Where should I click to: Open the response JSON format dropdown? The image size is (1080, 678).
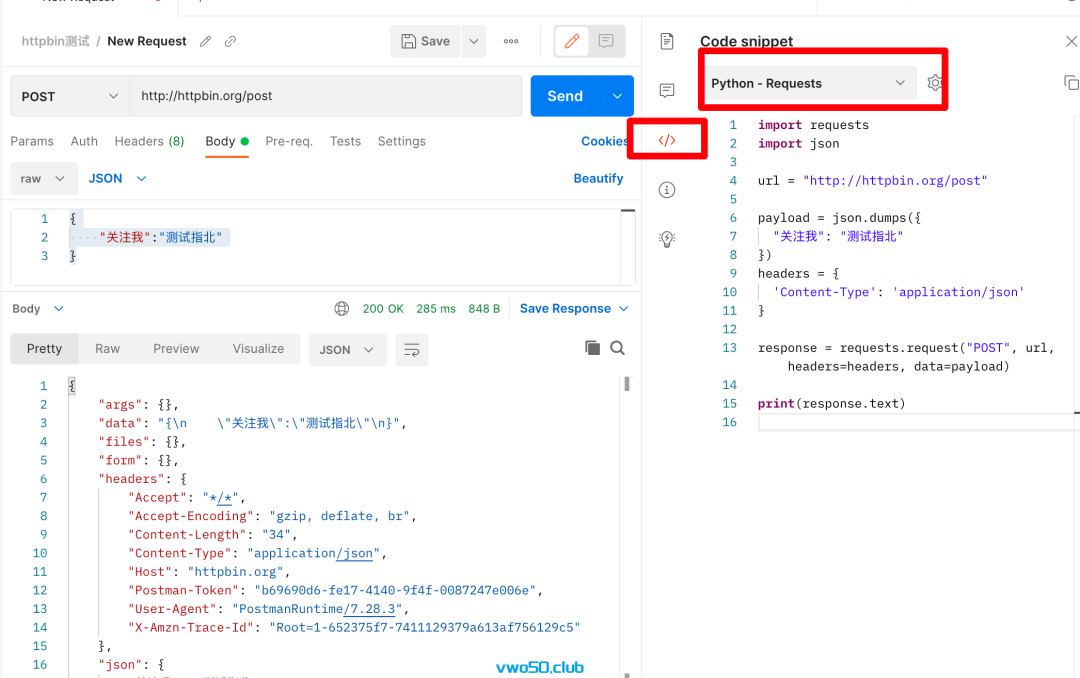click(x=347, y=350)
